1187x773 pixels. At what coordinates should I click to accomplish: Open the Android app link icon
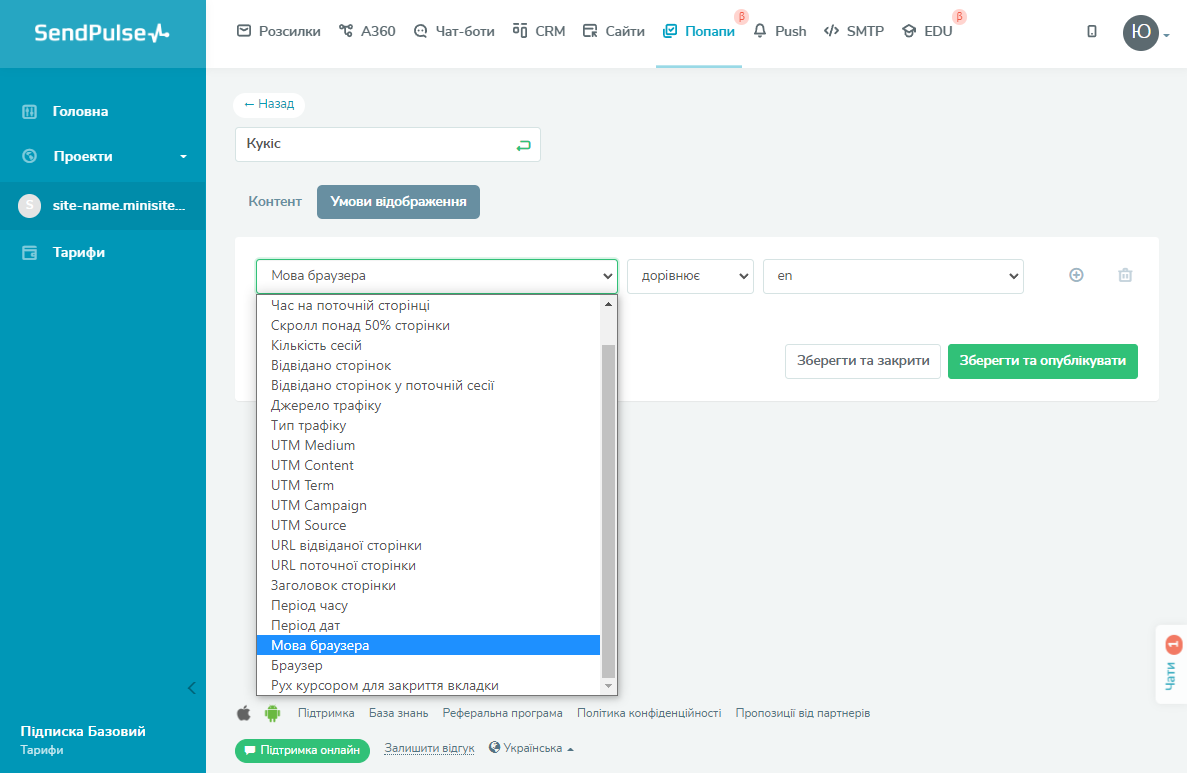(x=272, y=712)
